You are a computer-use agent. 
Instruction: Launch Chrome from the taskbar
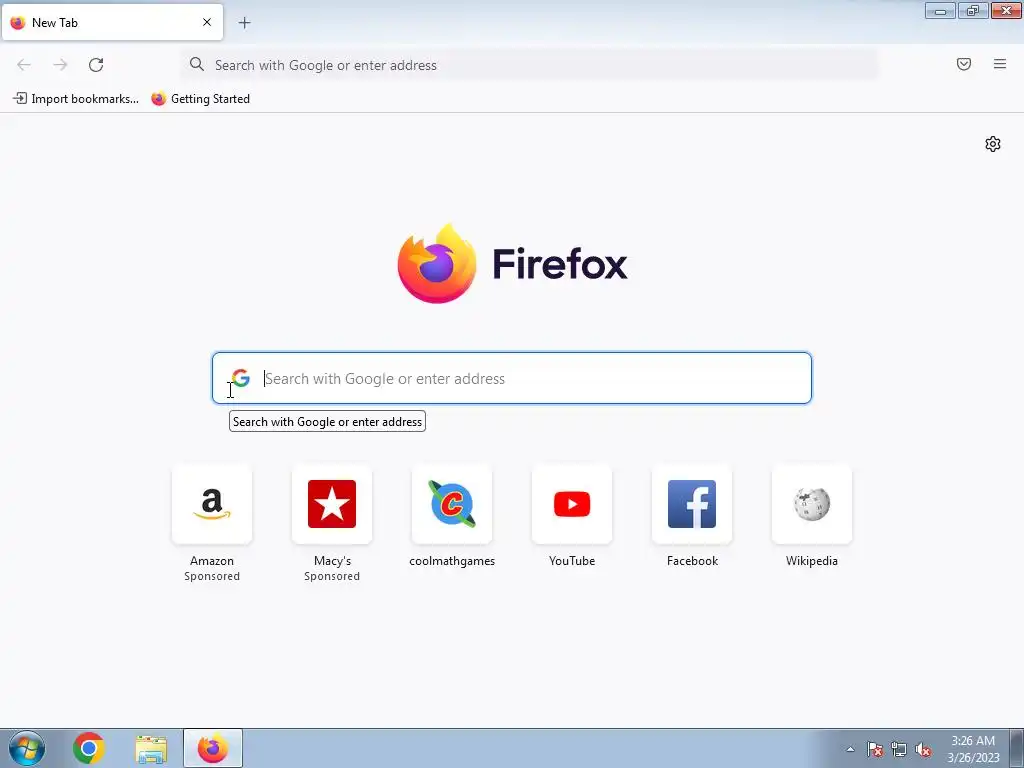click(89, 748)
